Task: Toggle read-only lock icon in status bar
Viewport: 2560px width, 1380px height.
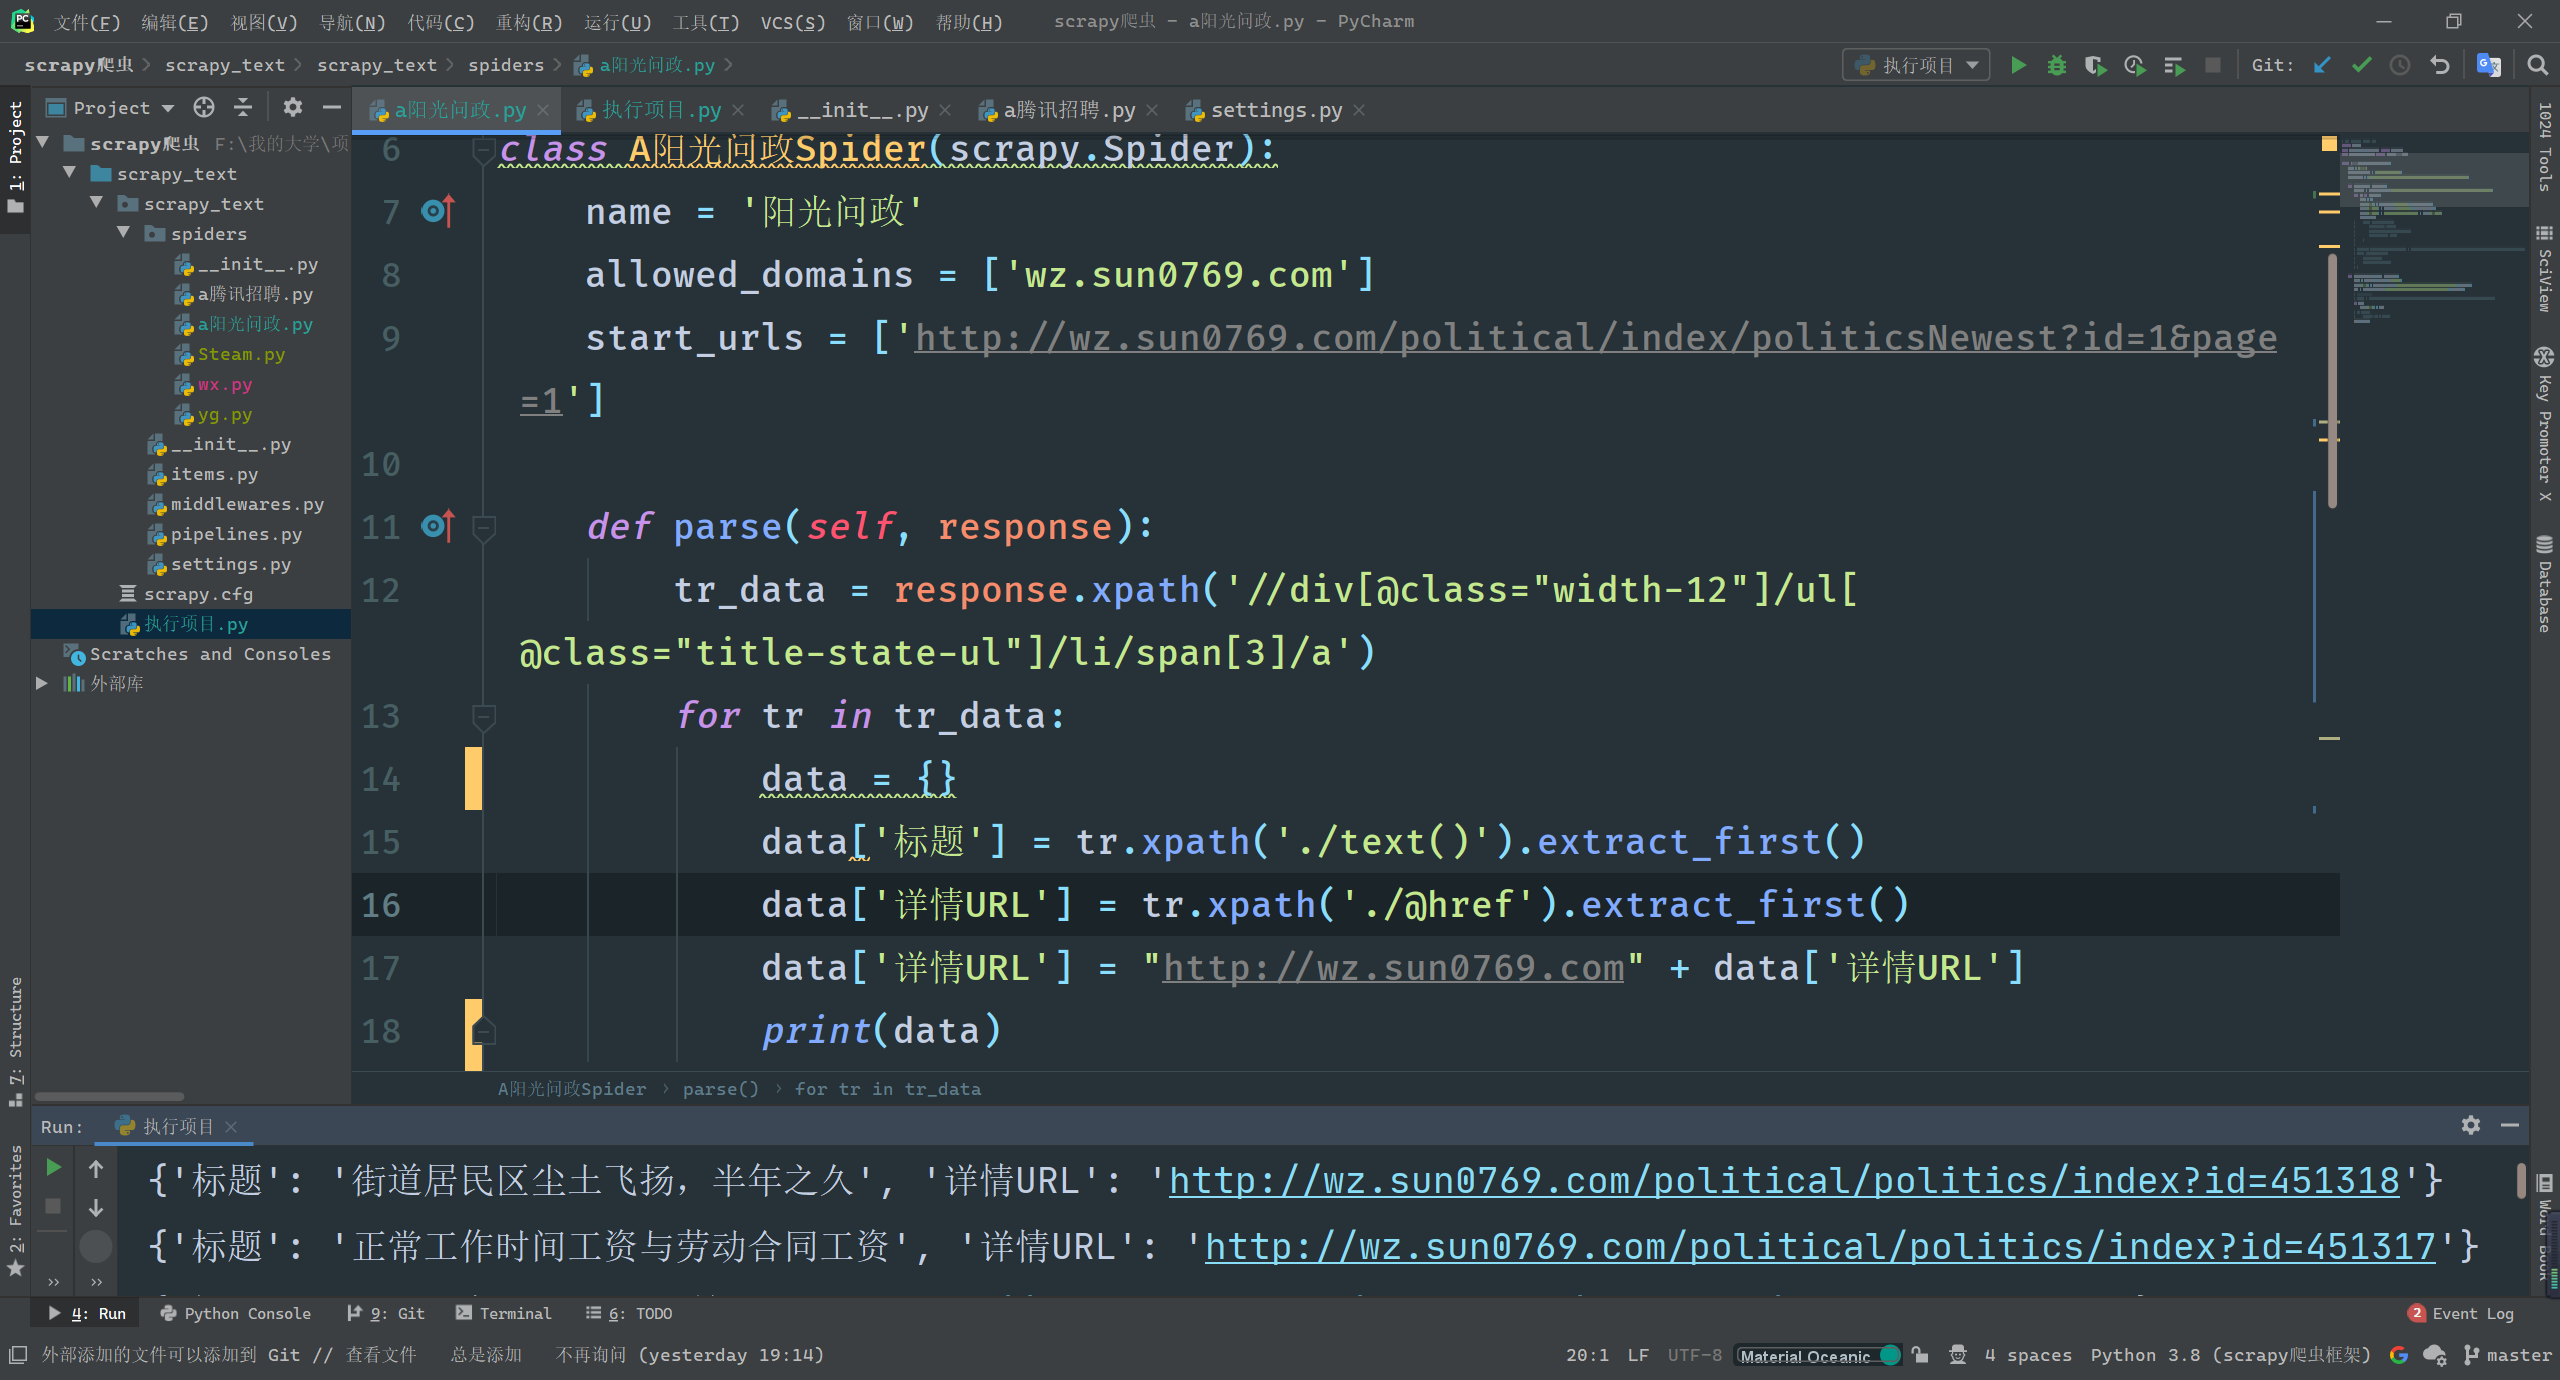Action: 1920,1355
